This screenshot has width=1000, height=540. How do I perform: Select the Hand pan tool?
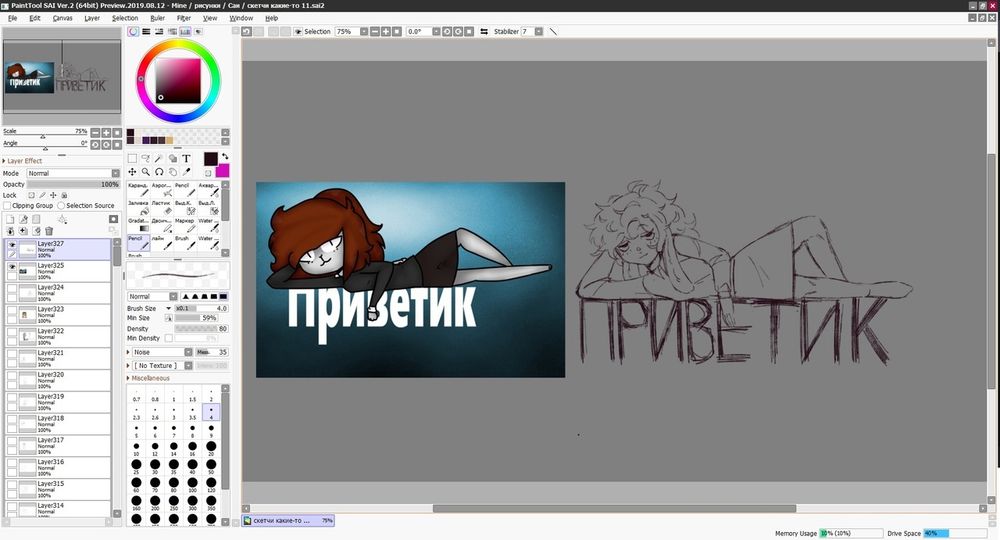pyautogui.click(x=173, y=171)
